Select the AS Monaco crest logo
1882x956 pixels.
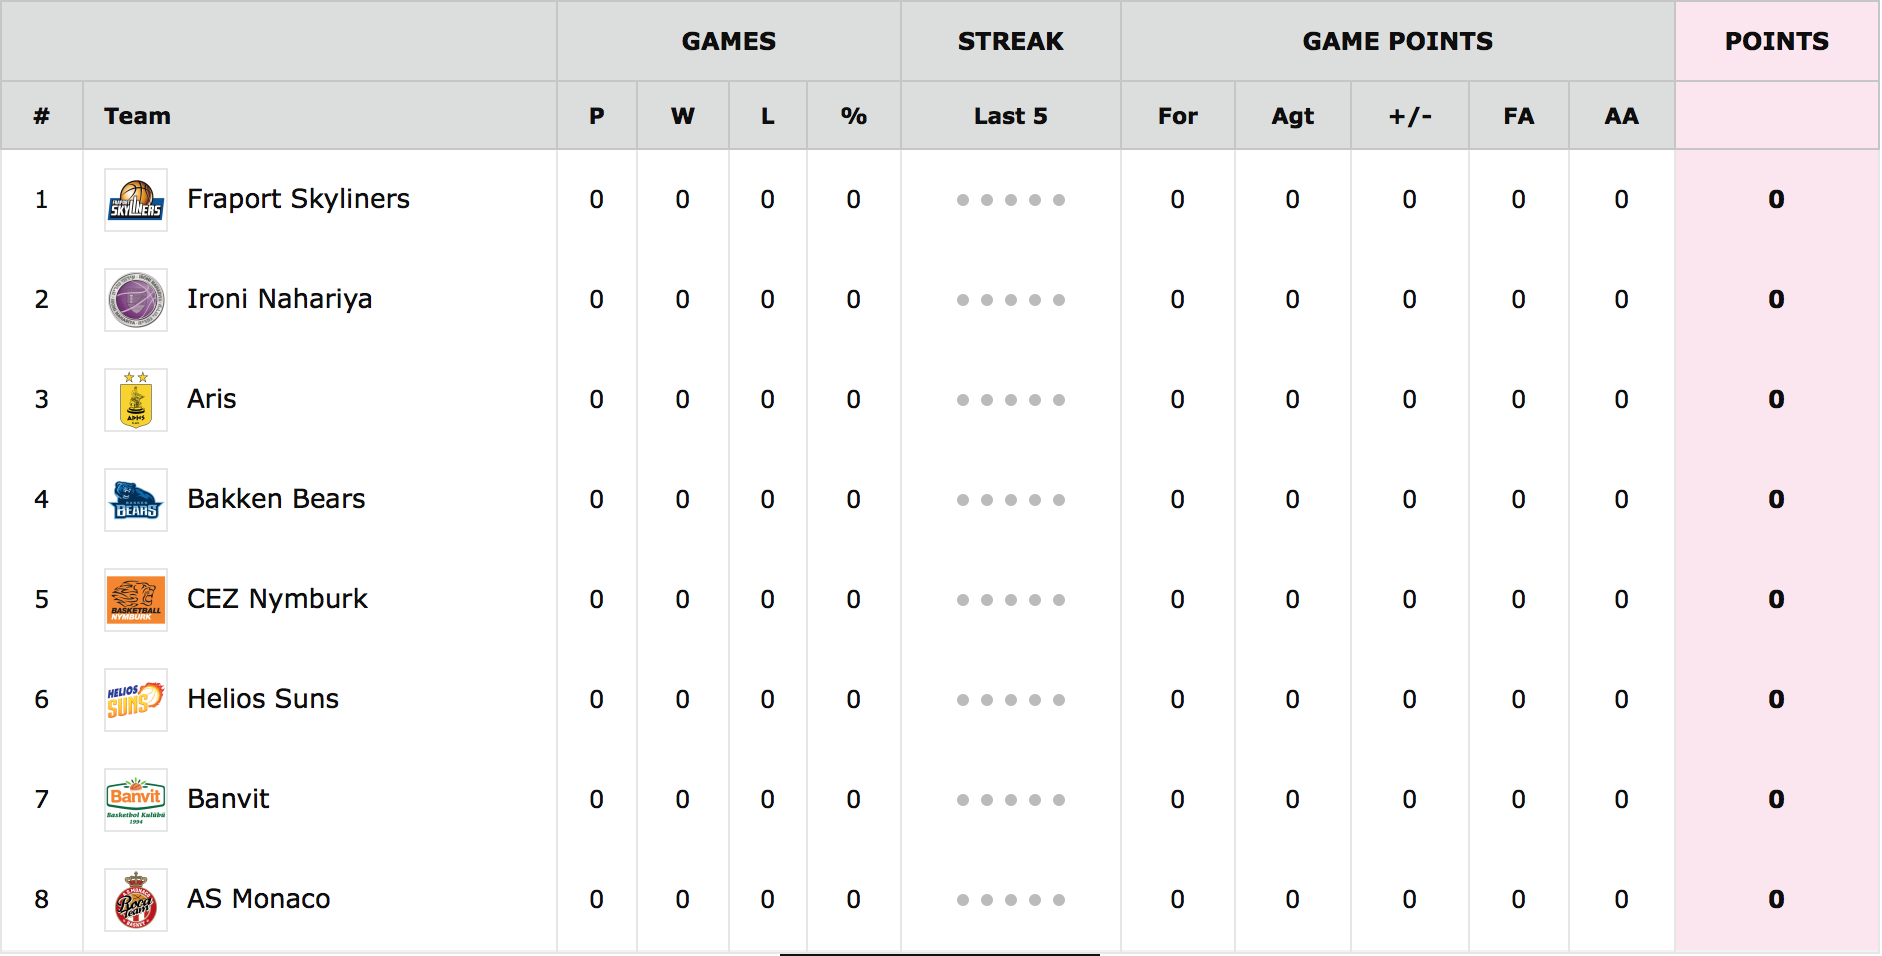pyautogui.click(x=136, y=900)
